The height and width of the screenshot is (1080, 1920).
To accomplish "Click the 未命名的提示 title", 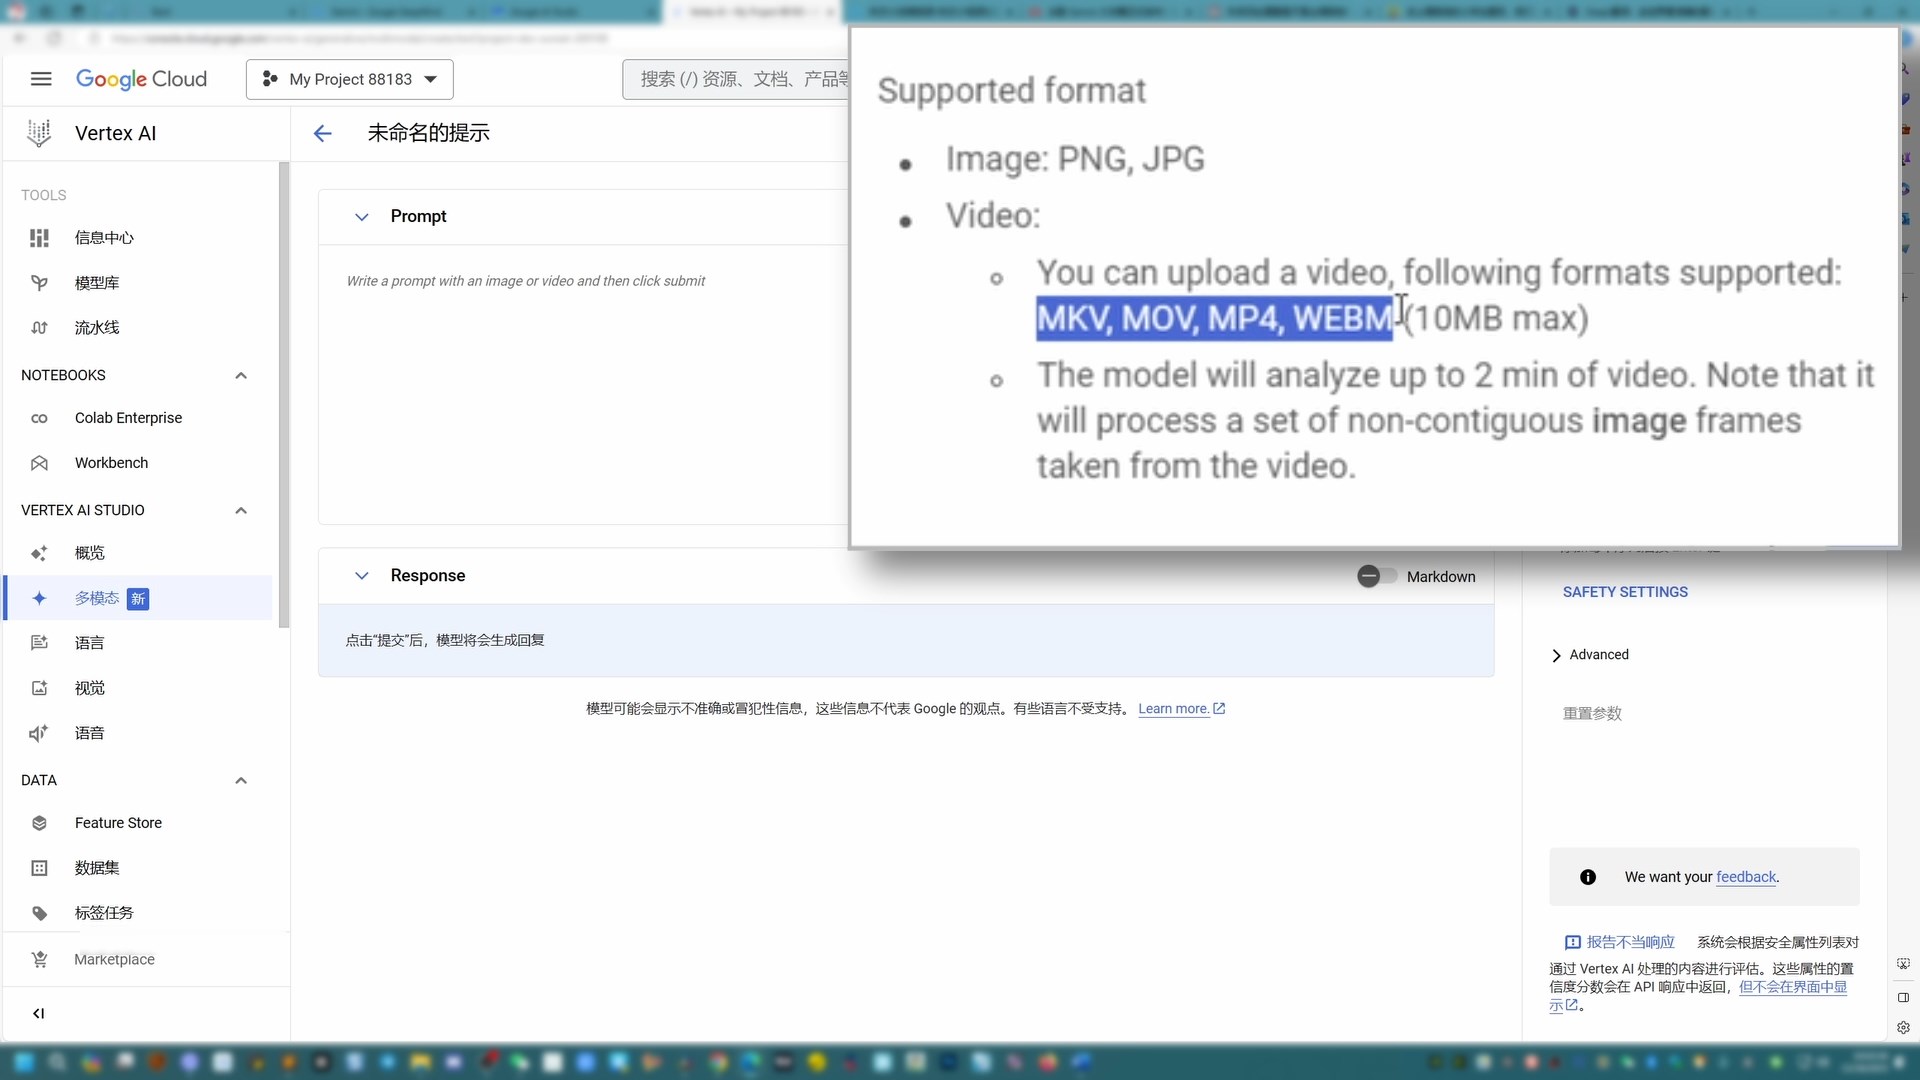I will pos(428,133).
